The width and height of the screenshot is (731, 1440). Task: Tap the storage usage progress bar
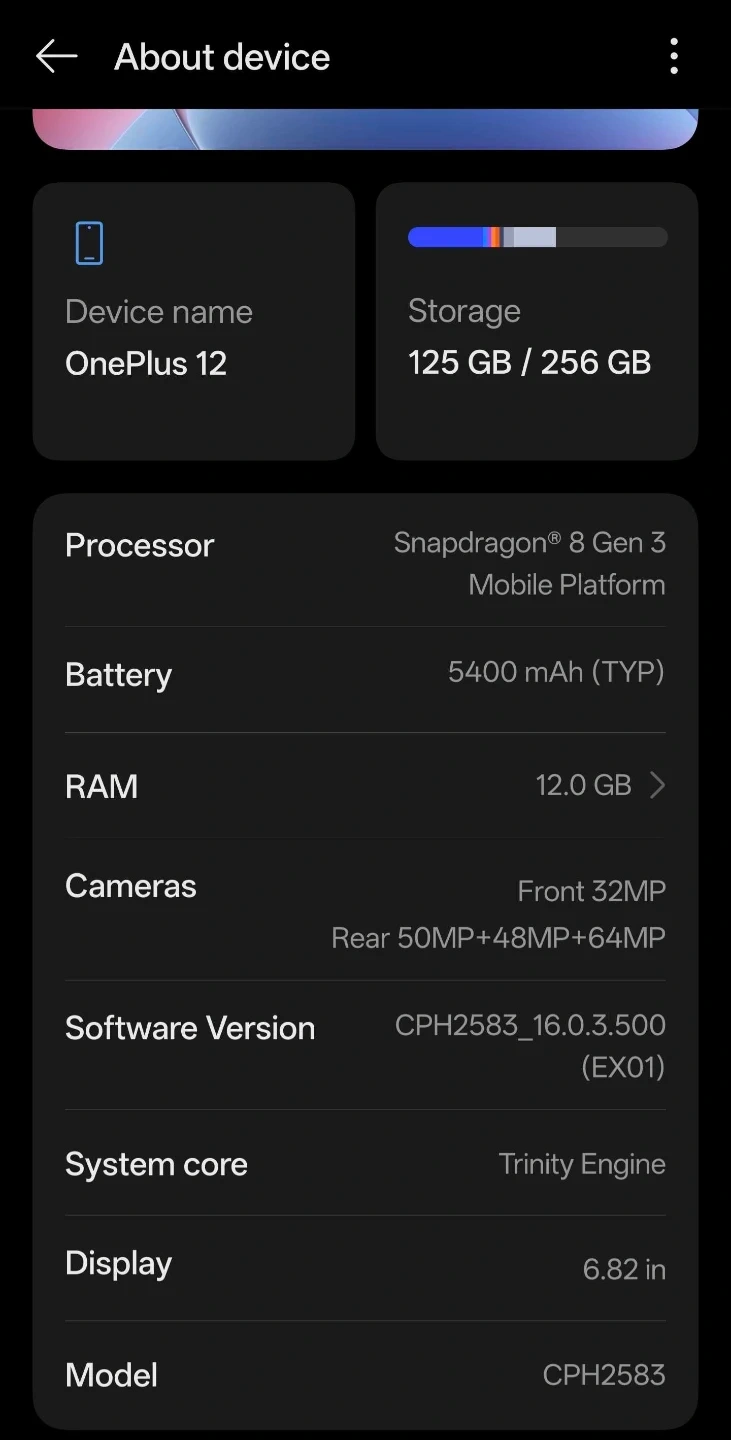pyautogui.click(x=537, y=237)
